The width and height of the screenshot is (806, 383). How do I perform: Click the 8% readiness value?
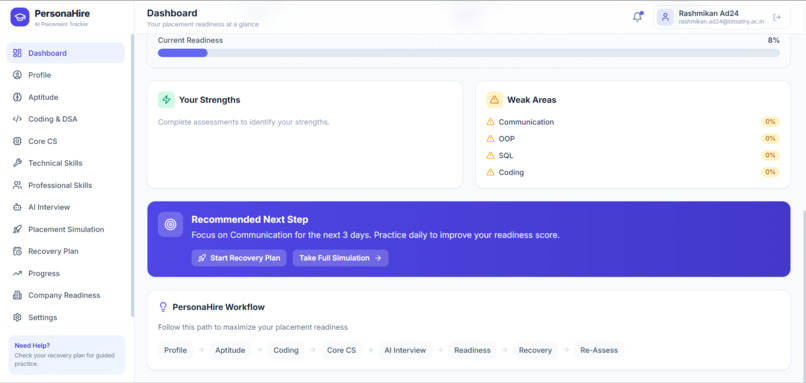[x=774, y=40]
